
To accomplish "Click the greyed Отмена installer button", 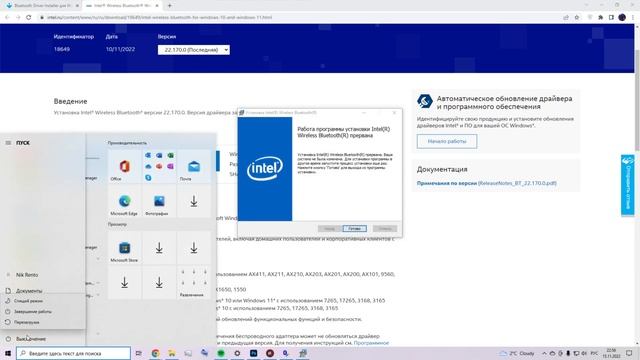I will click(x=385, y=229).
